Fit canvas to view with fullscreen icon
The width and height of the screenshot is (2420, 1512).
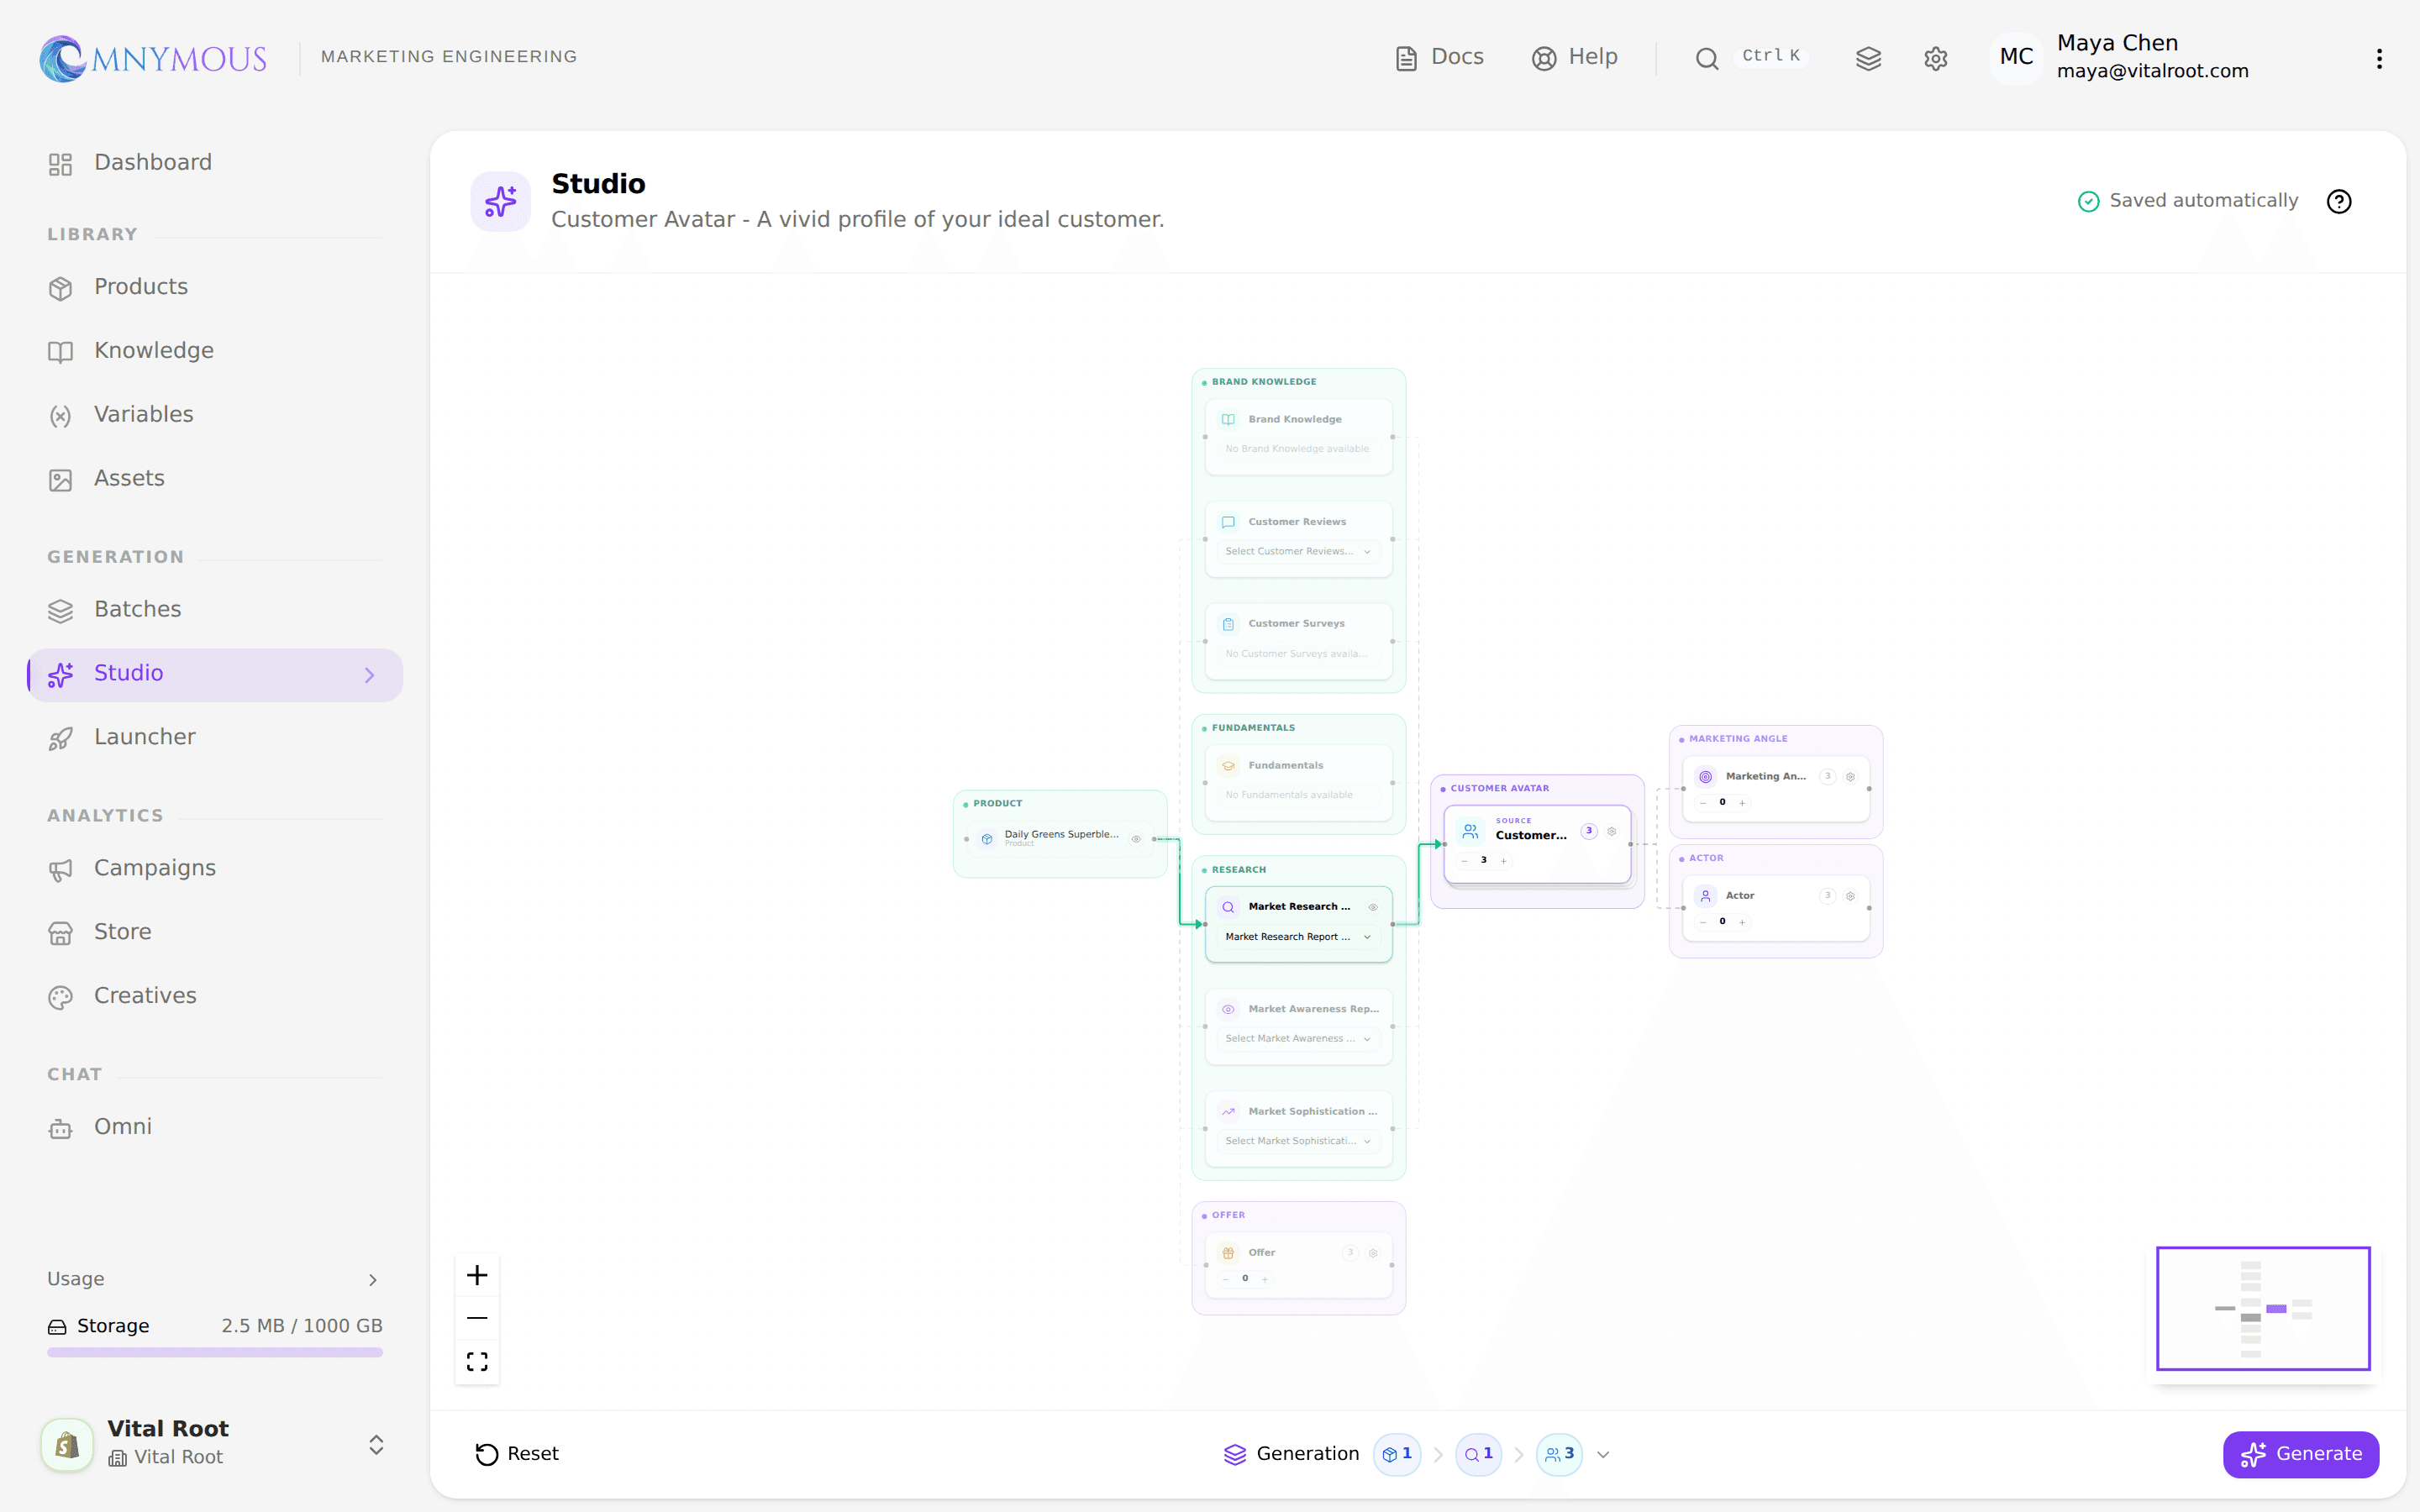[x=477, y=1362]
